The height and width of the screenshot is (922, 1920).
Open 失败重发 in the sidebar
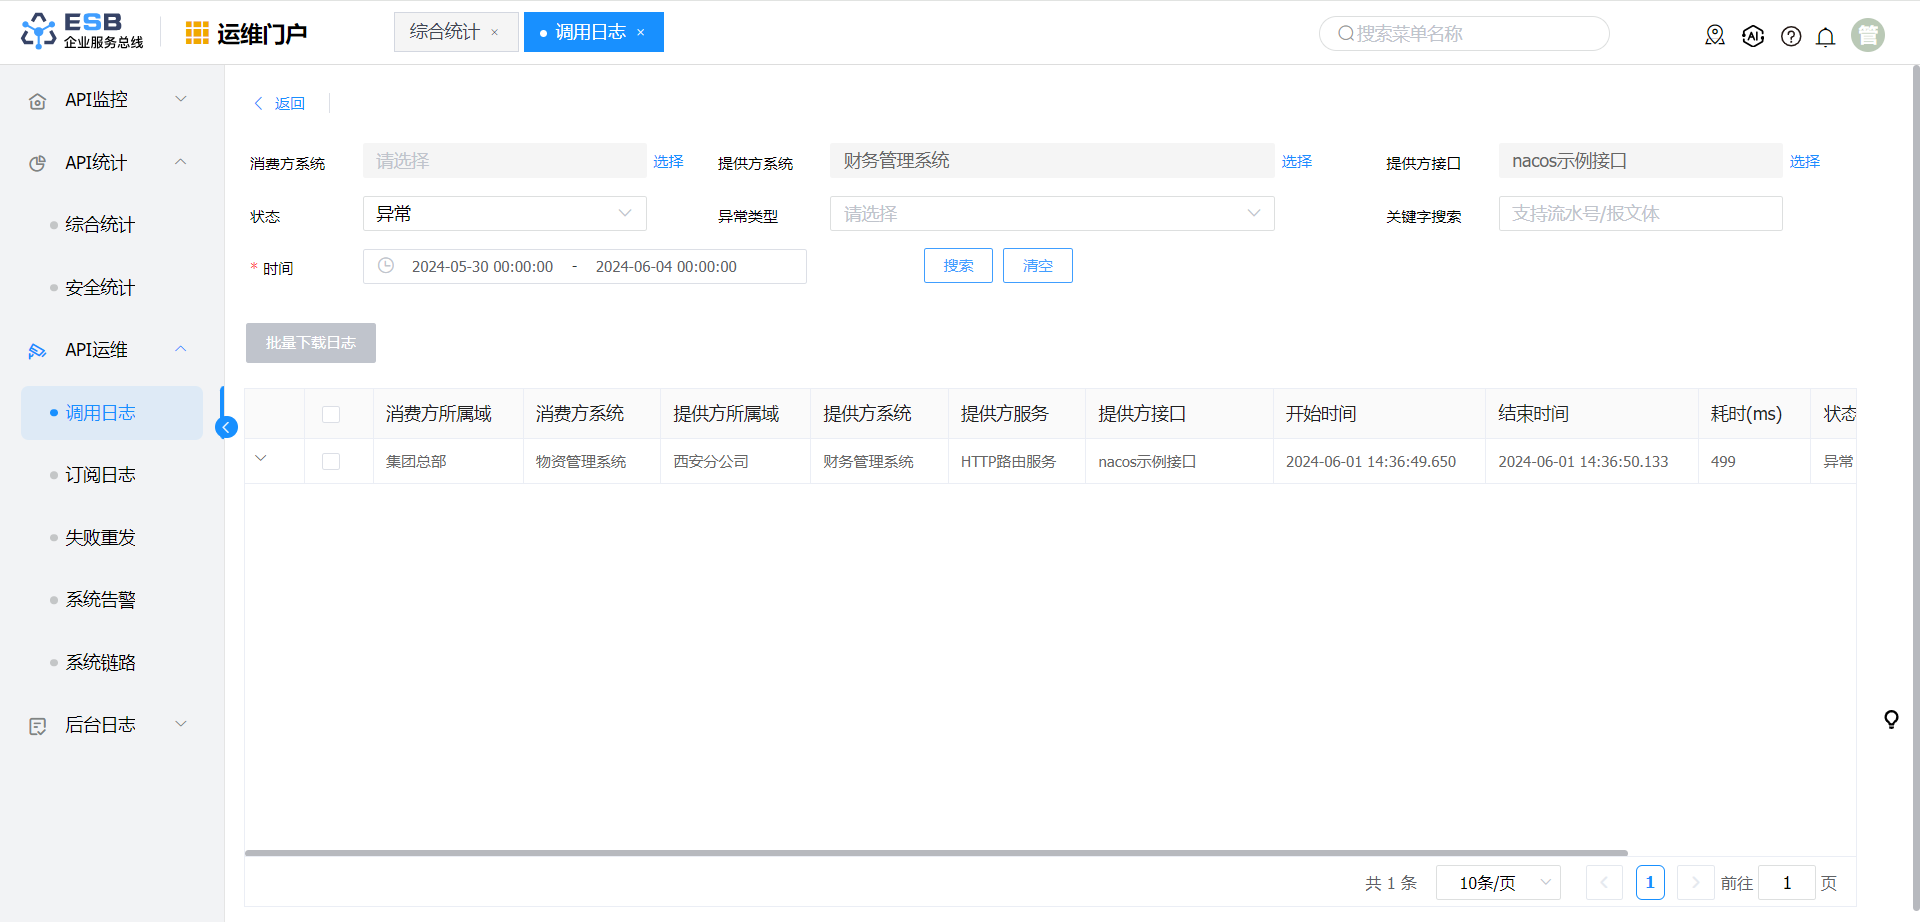[x=100, y=537]
